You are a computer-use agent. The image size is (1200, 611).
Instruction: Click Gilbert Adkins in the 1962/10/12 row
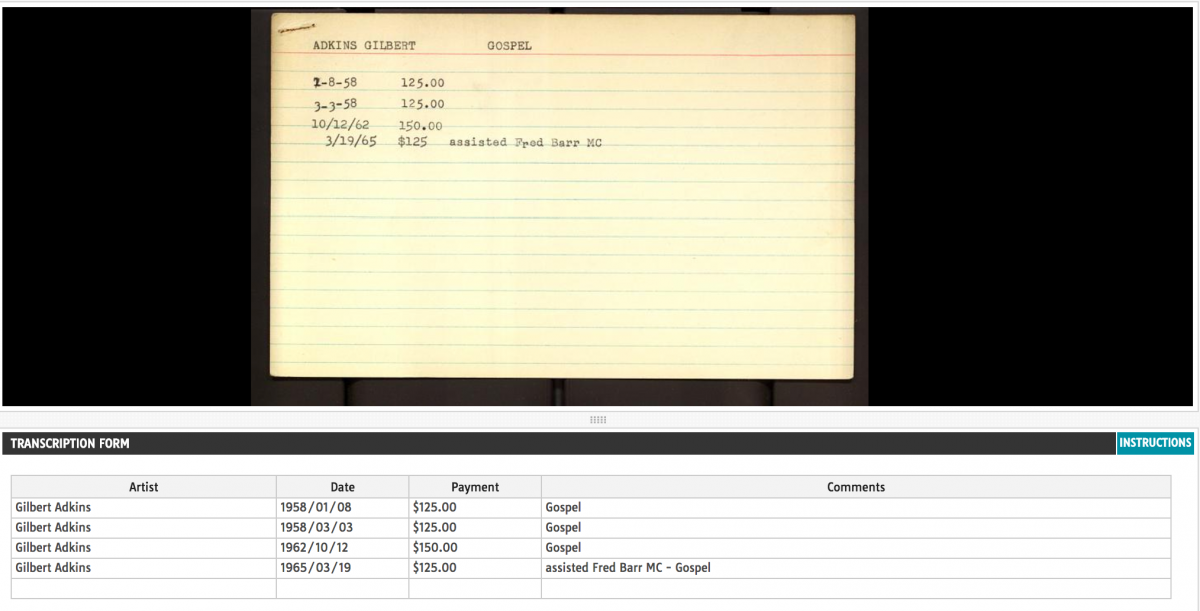pyautogui.click(x=144, y=548)
